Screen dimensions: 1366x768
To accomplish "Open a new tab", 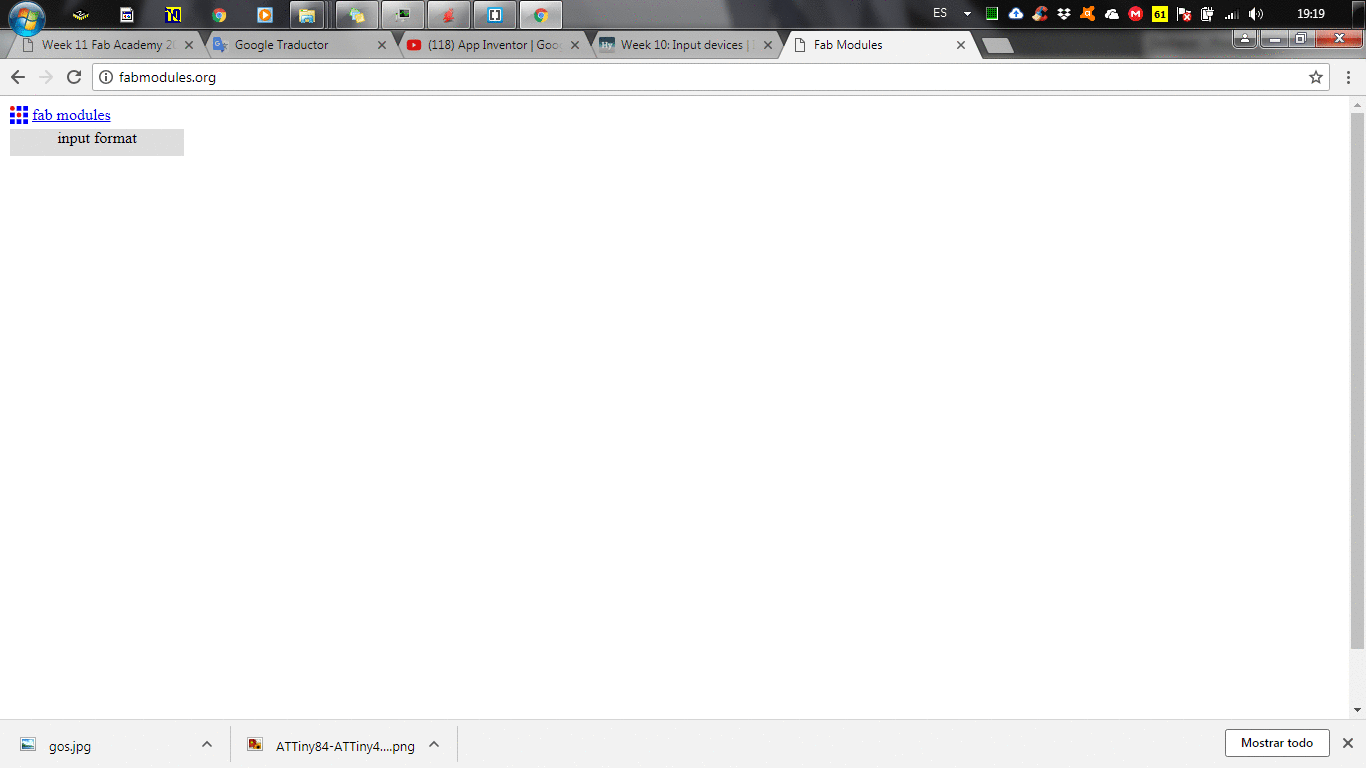I will pyautogui.click(x=998, y=45).
